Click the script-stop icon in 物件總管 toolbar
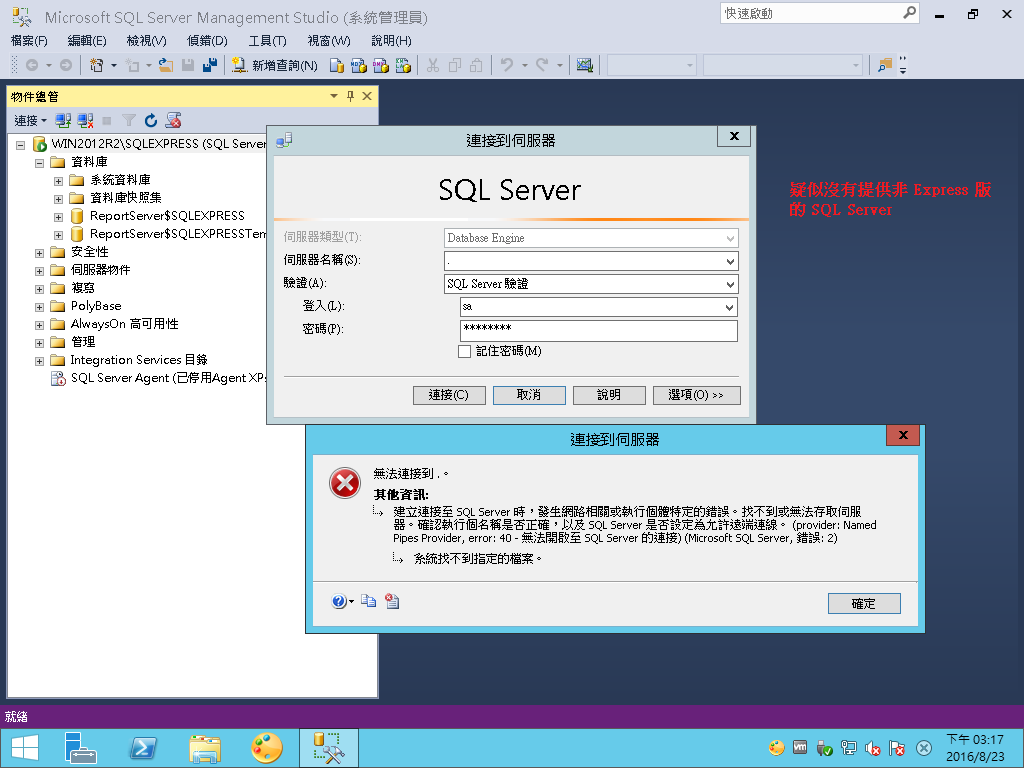 173,120
